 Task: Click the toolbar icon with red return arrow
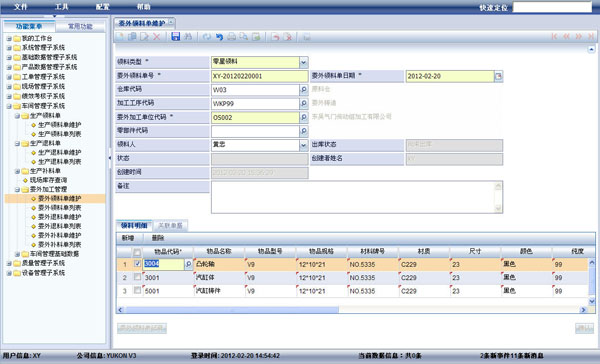click(x=275, y=37)
